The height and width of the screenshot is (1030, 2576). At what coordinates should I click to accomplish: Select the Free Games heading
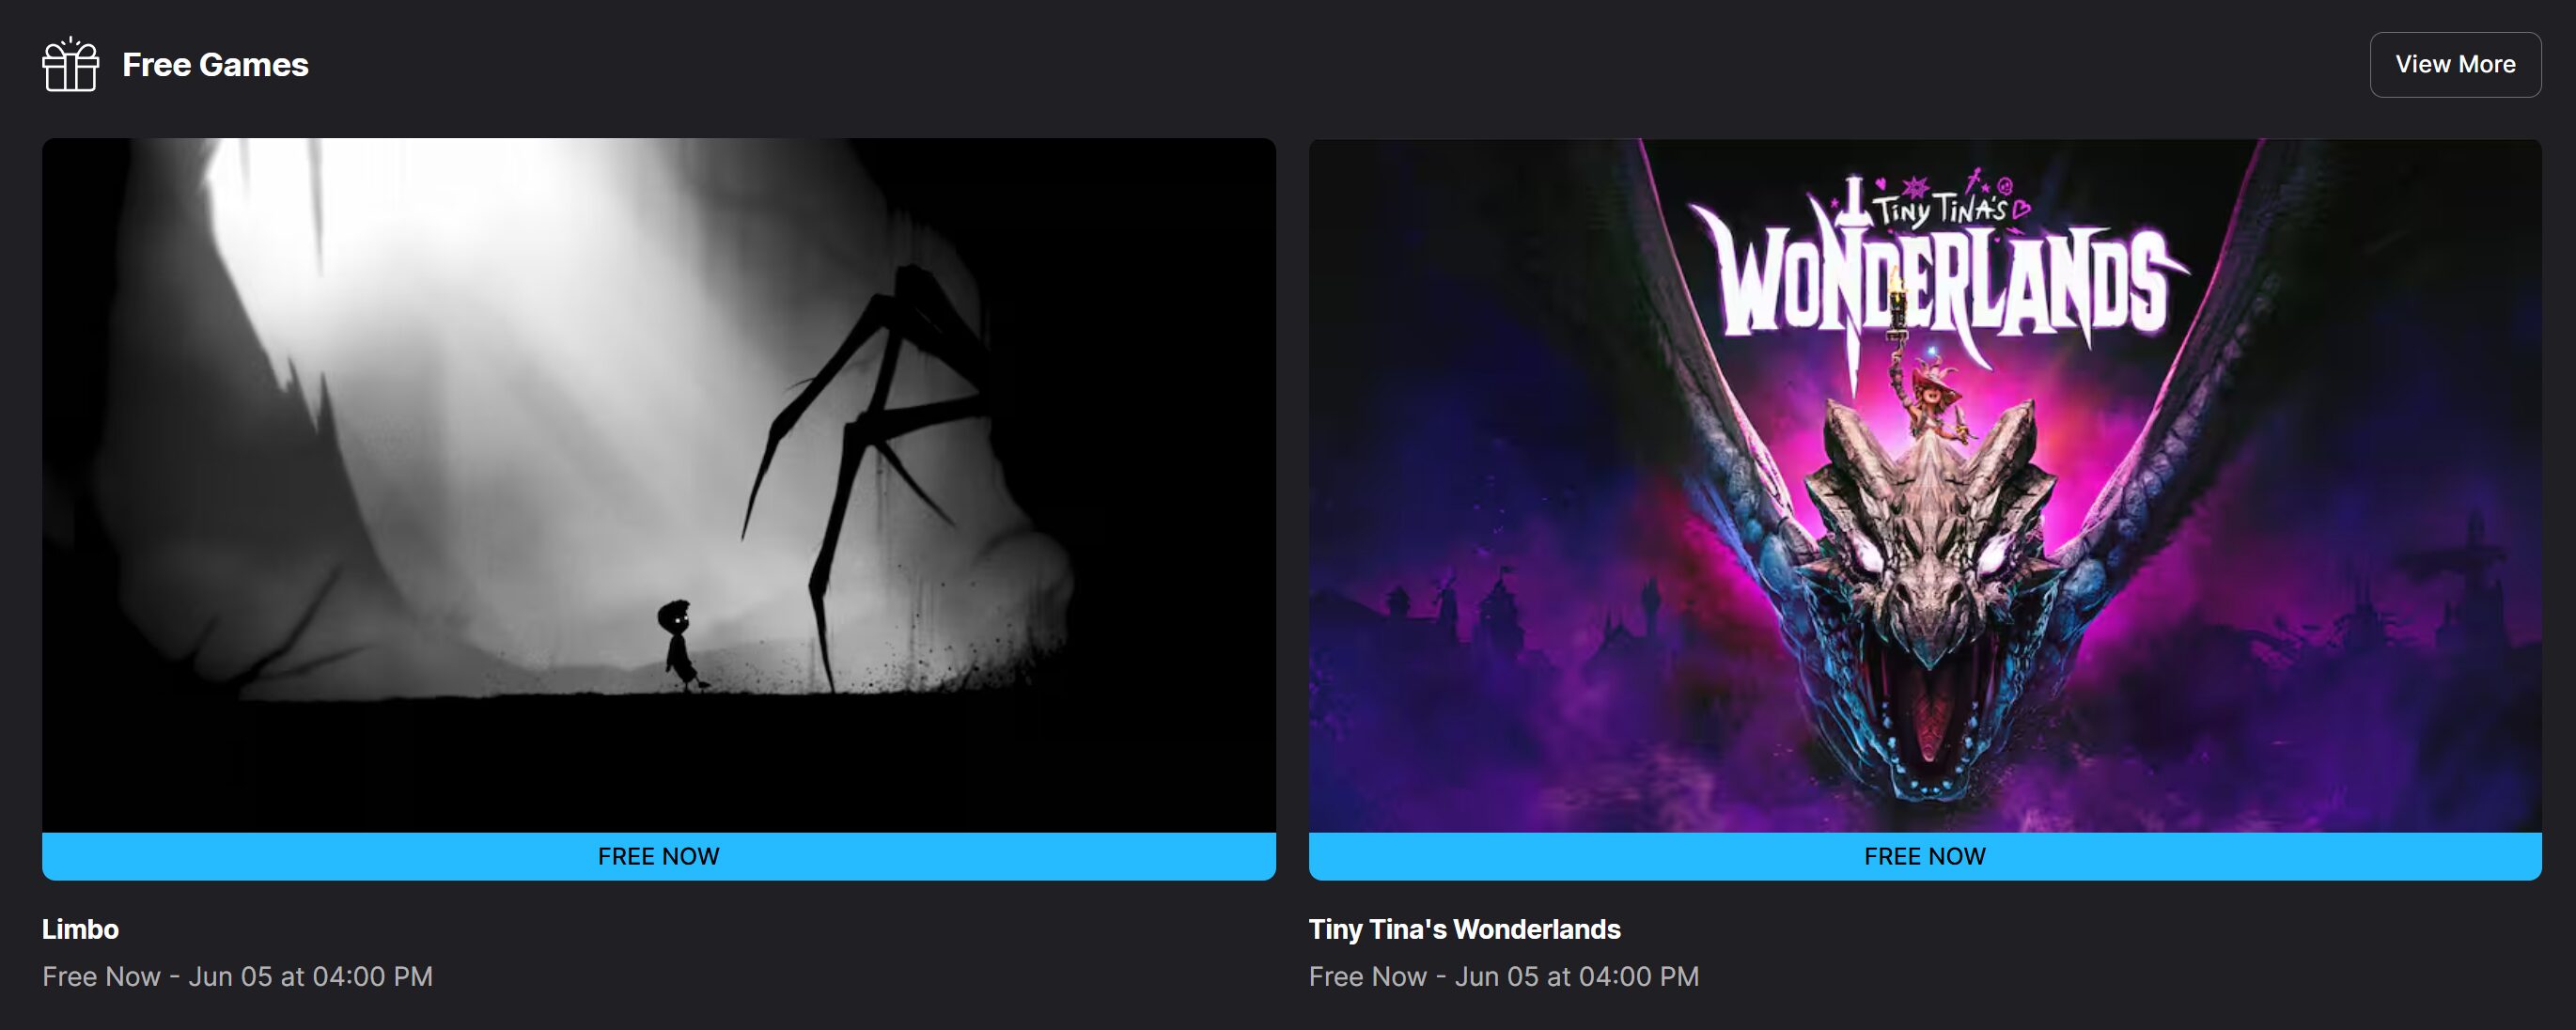pyautogui.click(x=215, y=65)
